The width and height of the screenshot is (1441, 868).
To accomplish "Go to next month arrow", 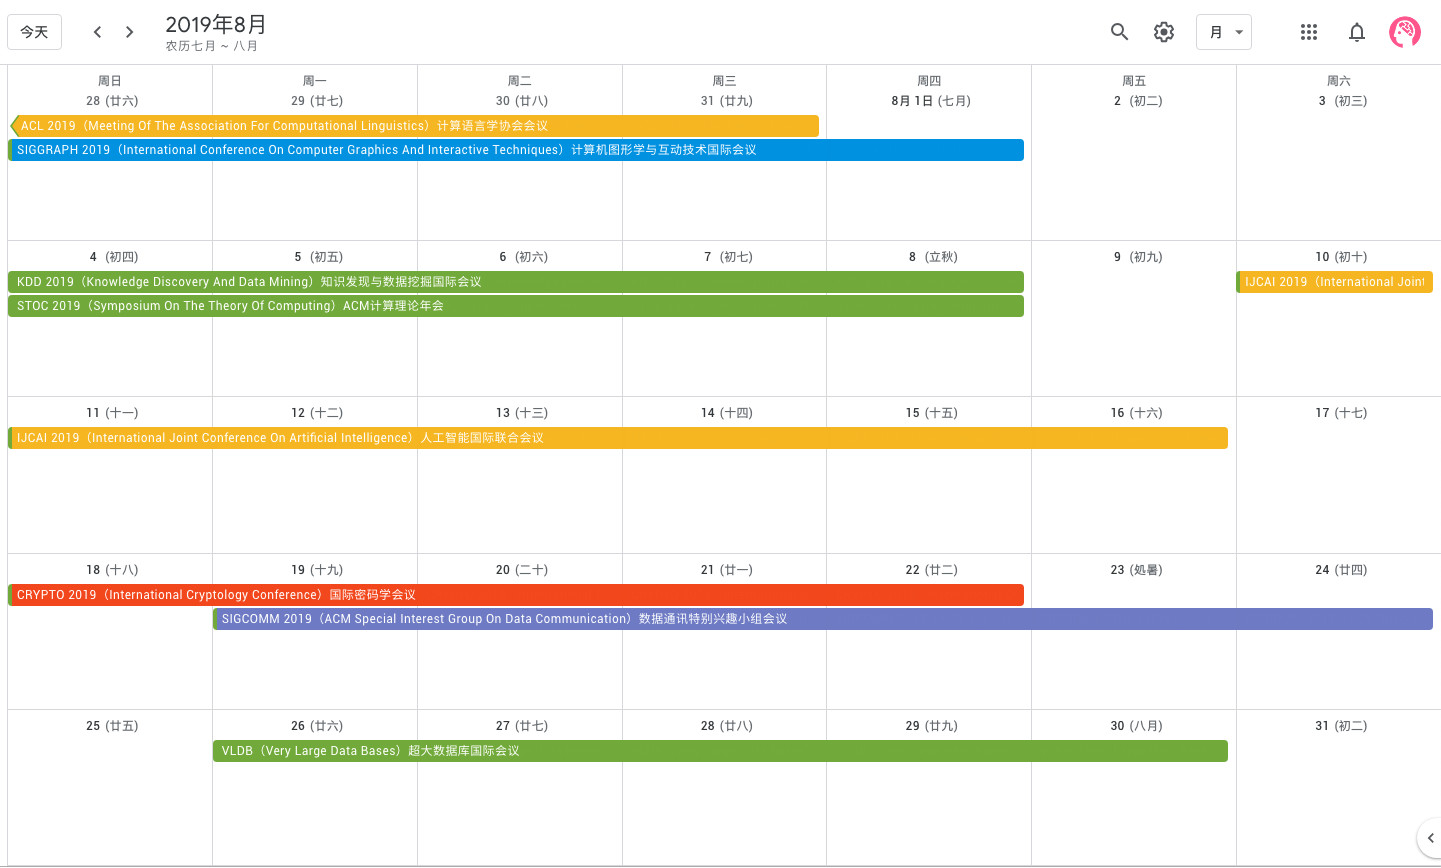I will click(129, 32).
